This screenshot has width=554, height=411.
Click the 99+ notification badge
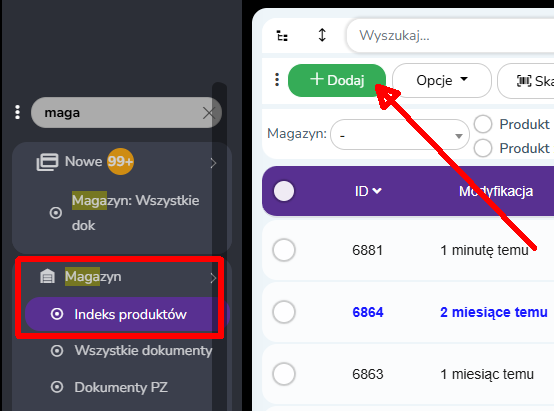click(120, 162)
